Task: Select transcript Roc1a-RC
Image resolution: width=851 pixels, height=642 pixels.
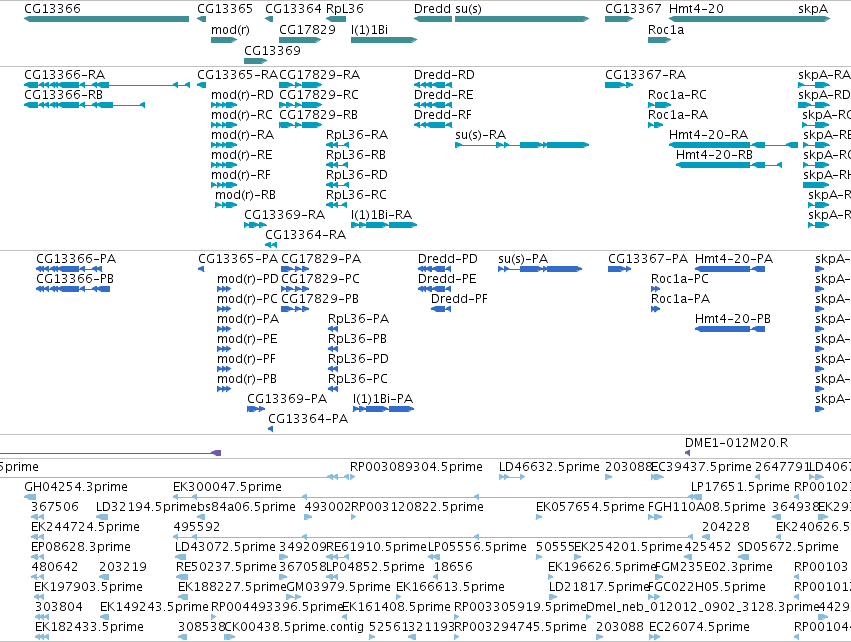Action: tap(659, 105)
